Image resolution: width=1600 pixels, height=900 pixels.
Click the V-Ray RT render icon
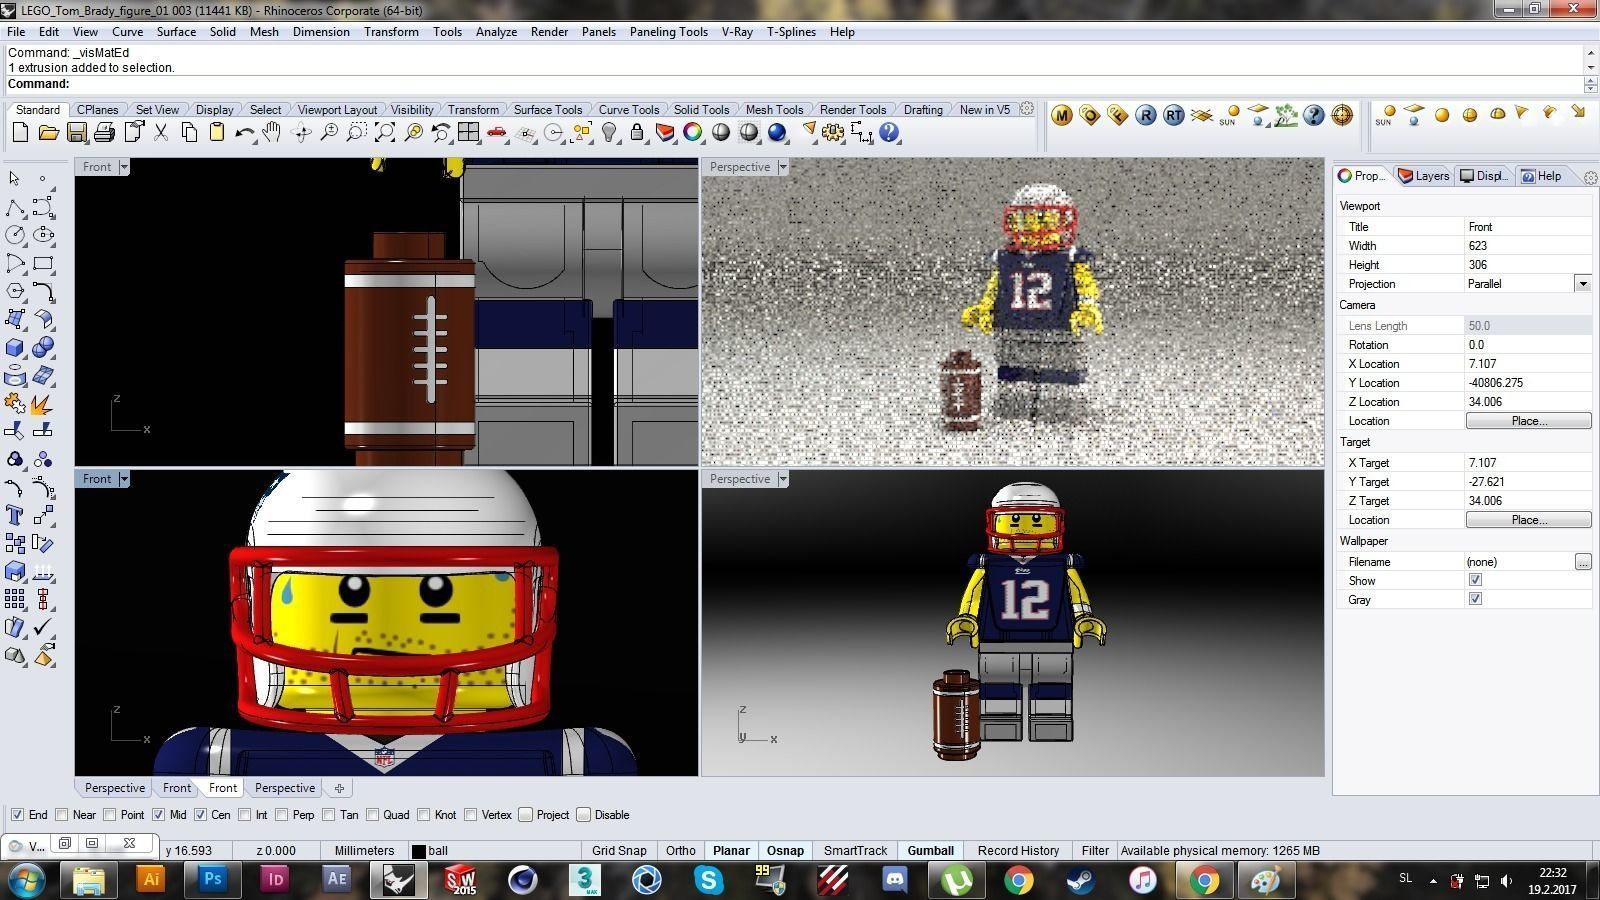pyautogui.click(x=1174, y=116)
